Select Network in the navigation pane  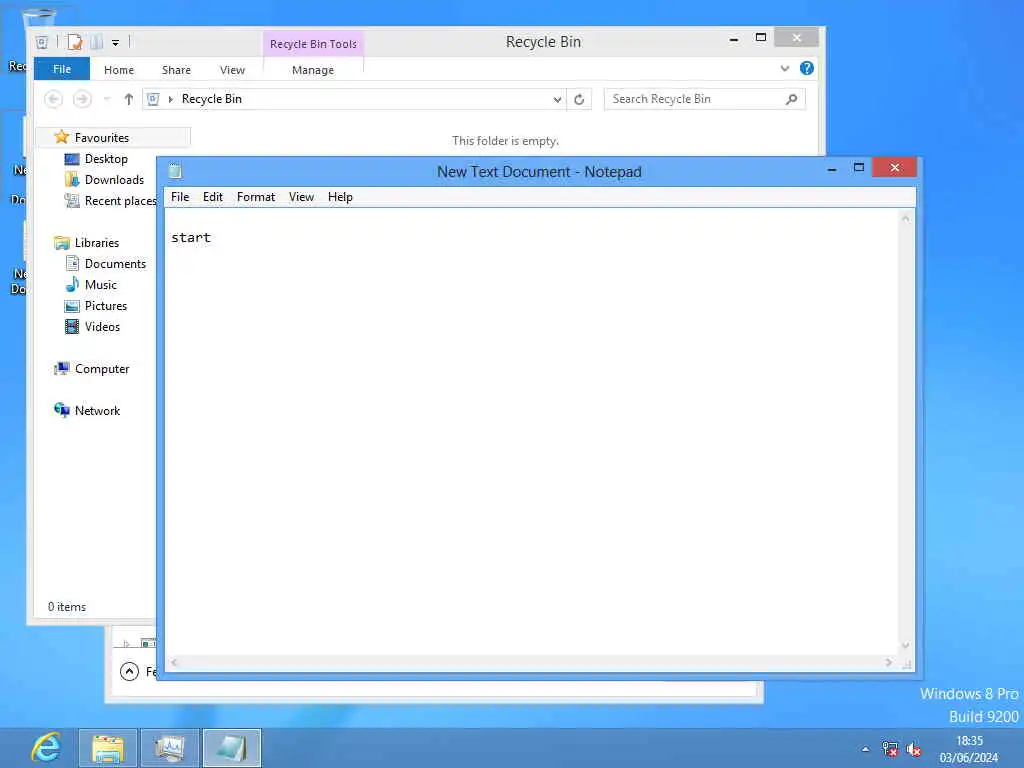(x=97, y=410)
